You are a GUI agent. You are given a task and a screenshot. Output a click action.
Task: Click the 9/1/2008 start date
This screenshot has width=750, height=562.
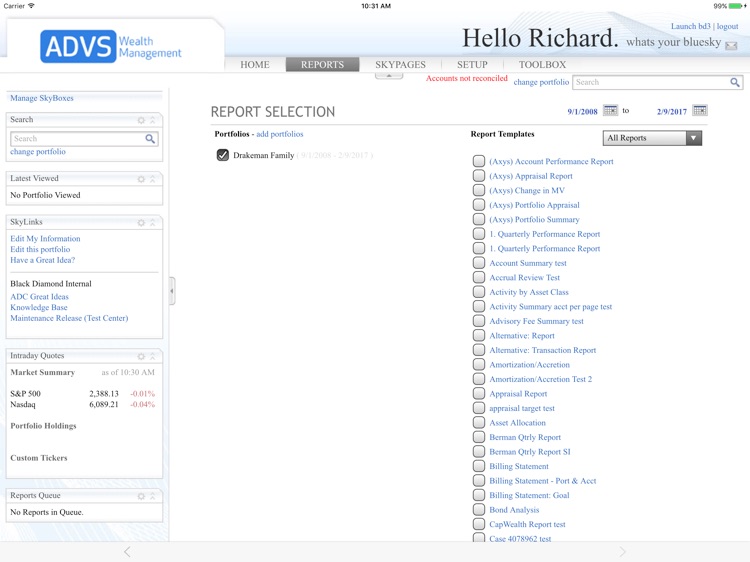click(x=583, y=111)
